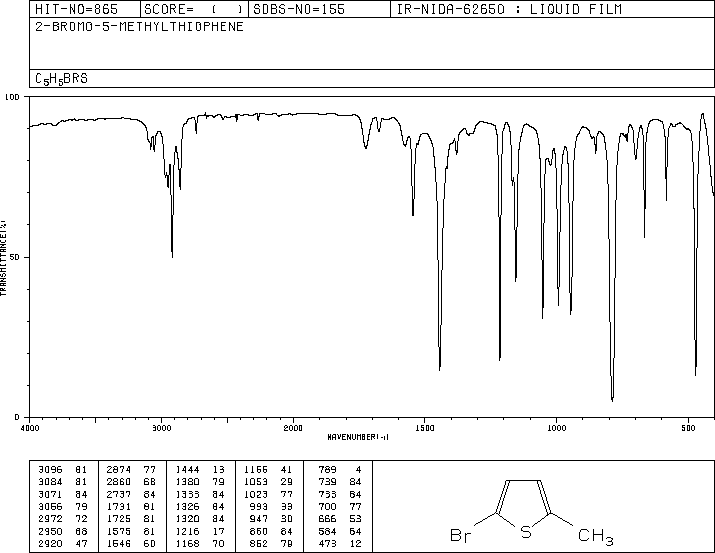Click the 1575 entry in the peak table

(119, 532)
